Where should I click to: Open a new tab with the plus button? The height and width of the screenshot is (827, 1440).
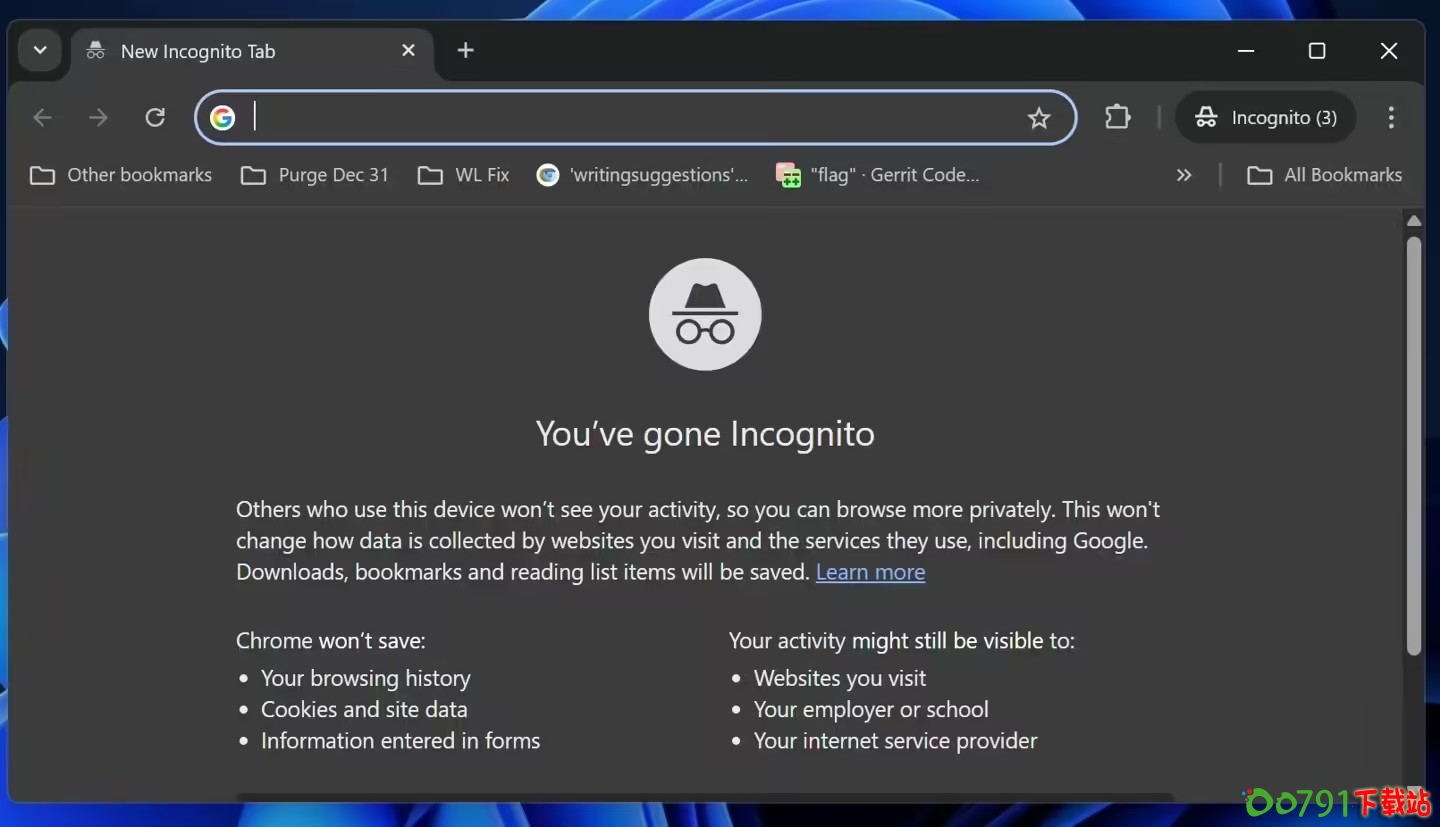pyautogui.click(x=465, y=50)
